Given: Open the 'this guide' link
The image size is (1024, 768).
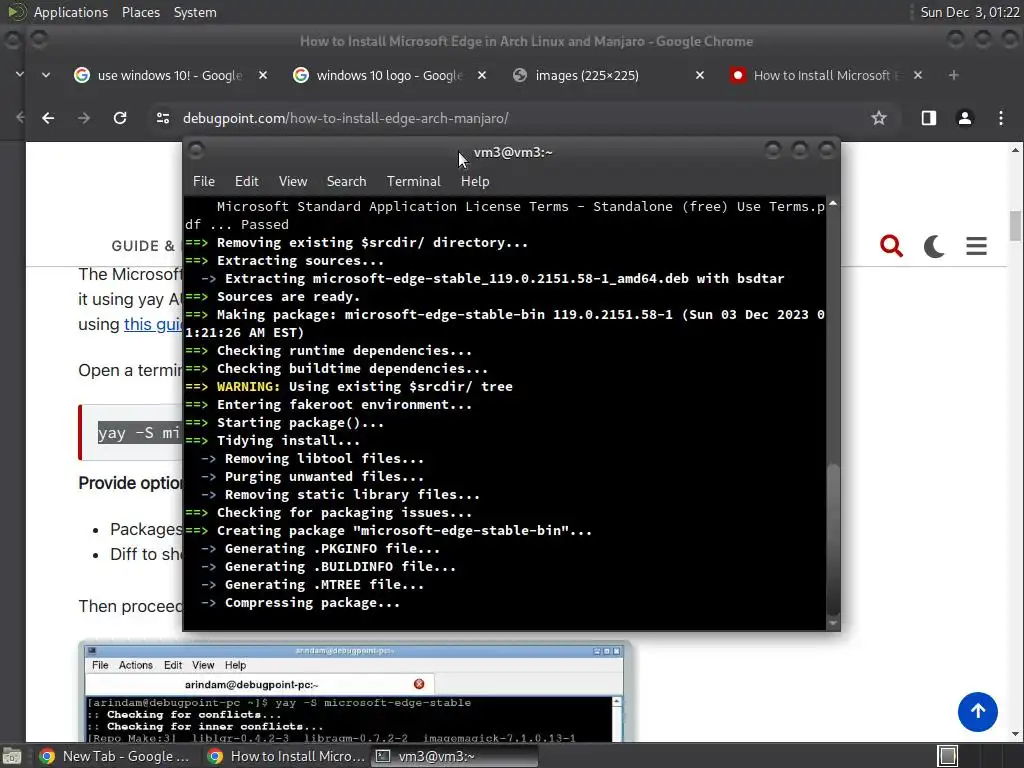Looking at the screenshot, I should coord(153,325).
